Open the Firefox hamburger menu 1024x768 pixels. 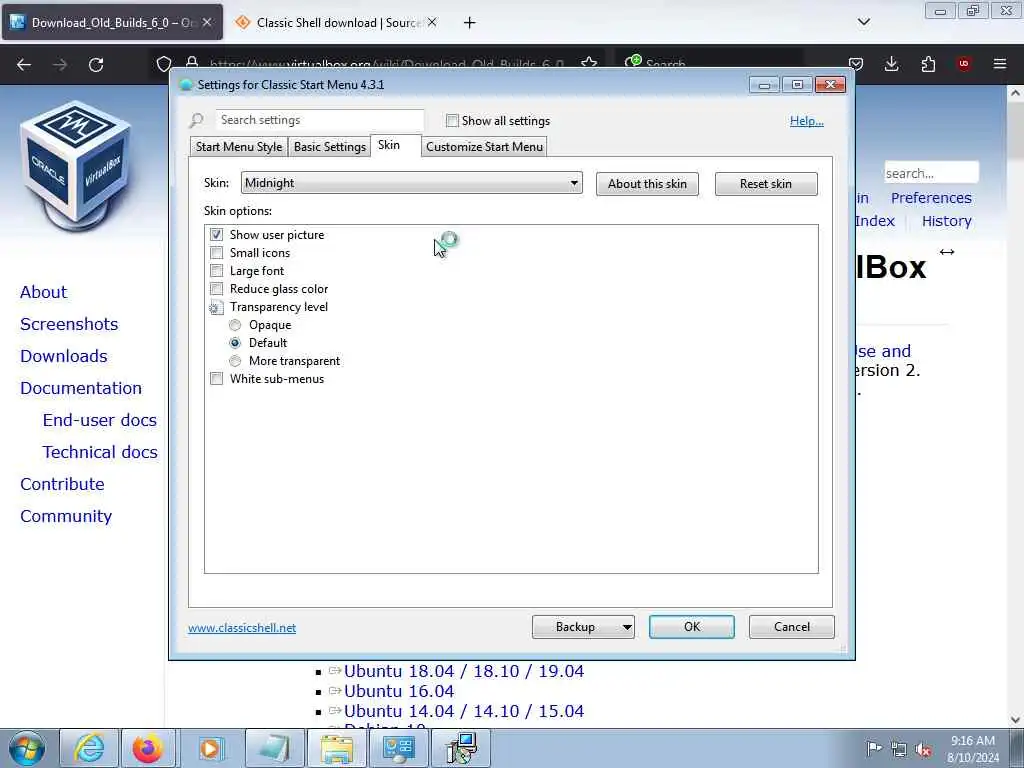(1000, 64)
